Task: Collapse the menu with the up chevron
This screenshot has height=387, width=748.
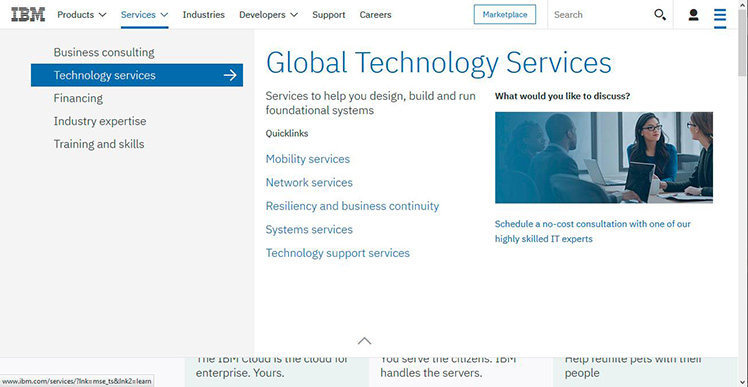Action: [364, 341]
